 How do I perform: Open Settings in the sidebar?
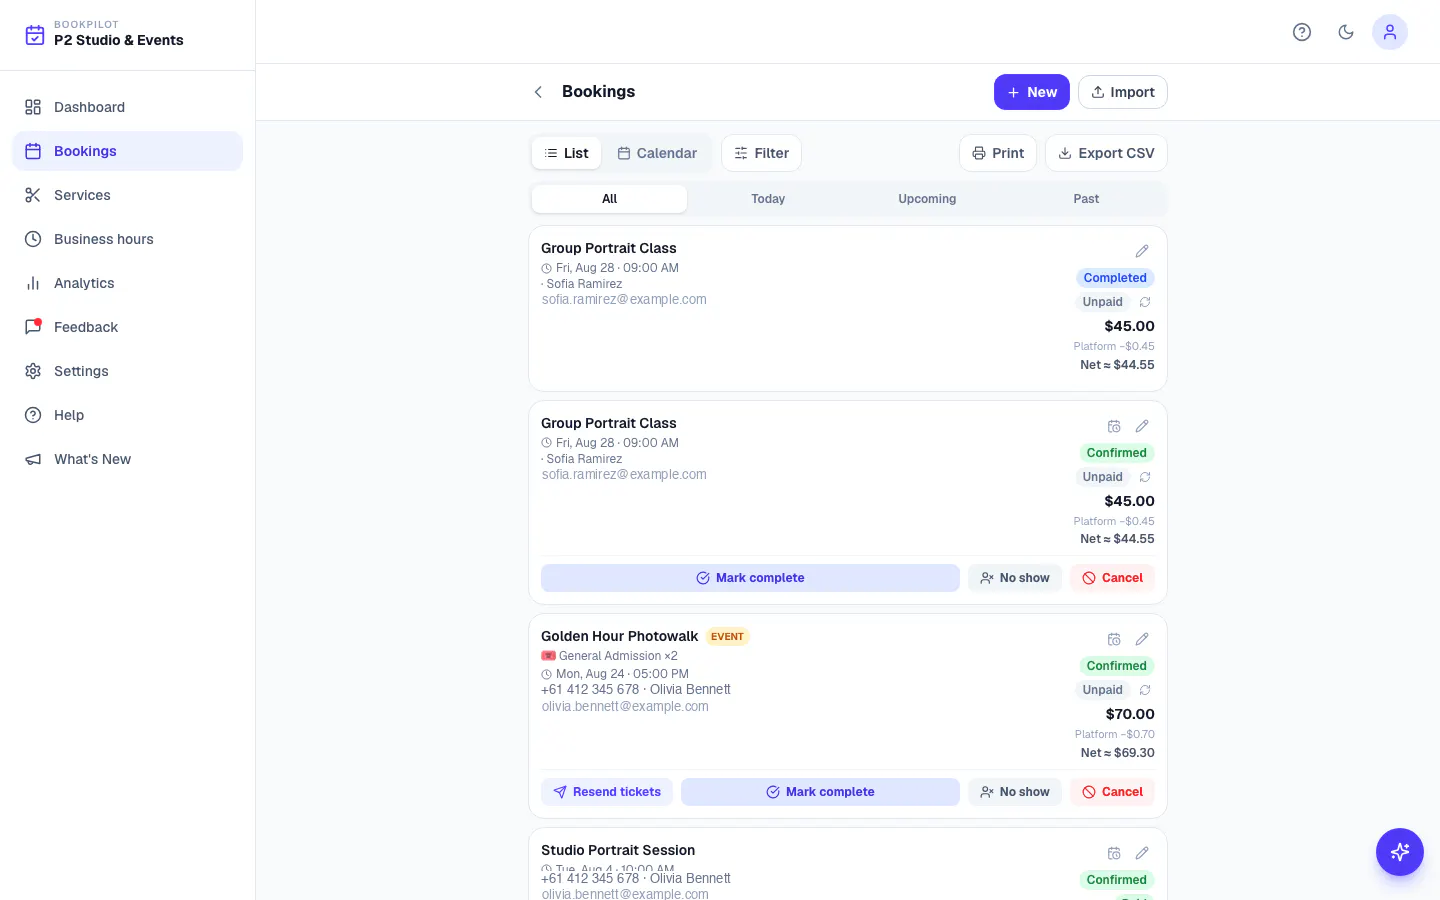(127, 371)
